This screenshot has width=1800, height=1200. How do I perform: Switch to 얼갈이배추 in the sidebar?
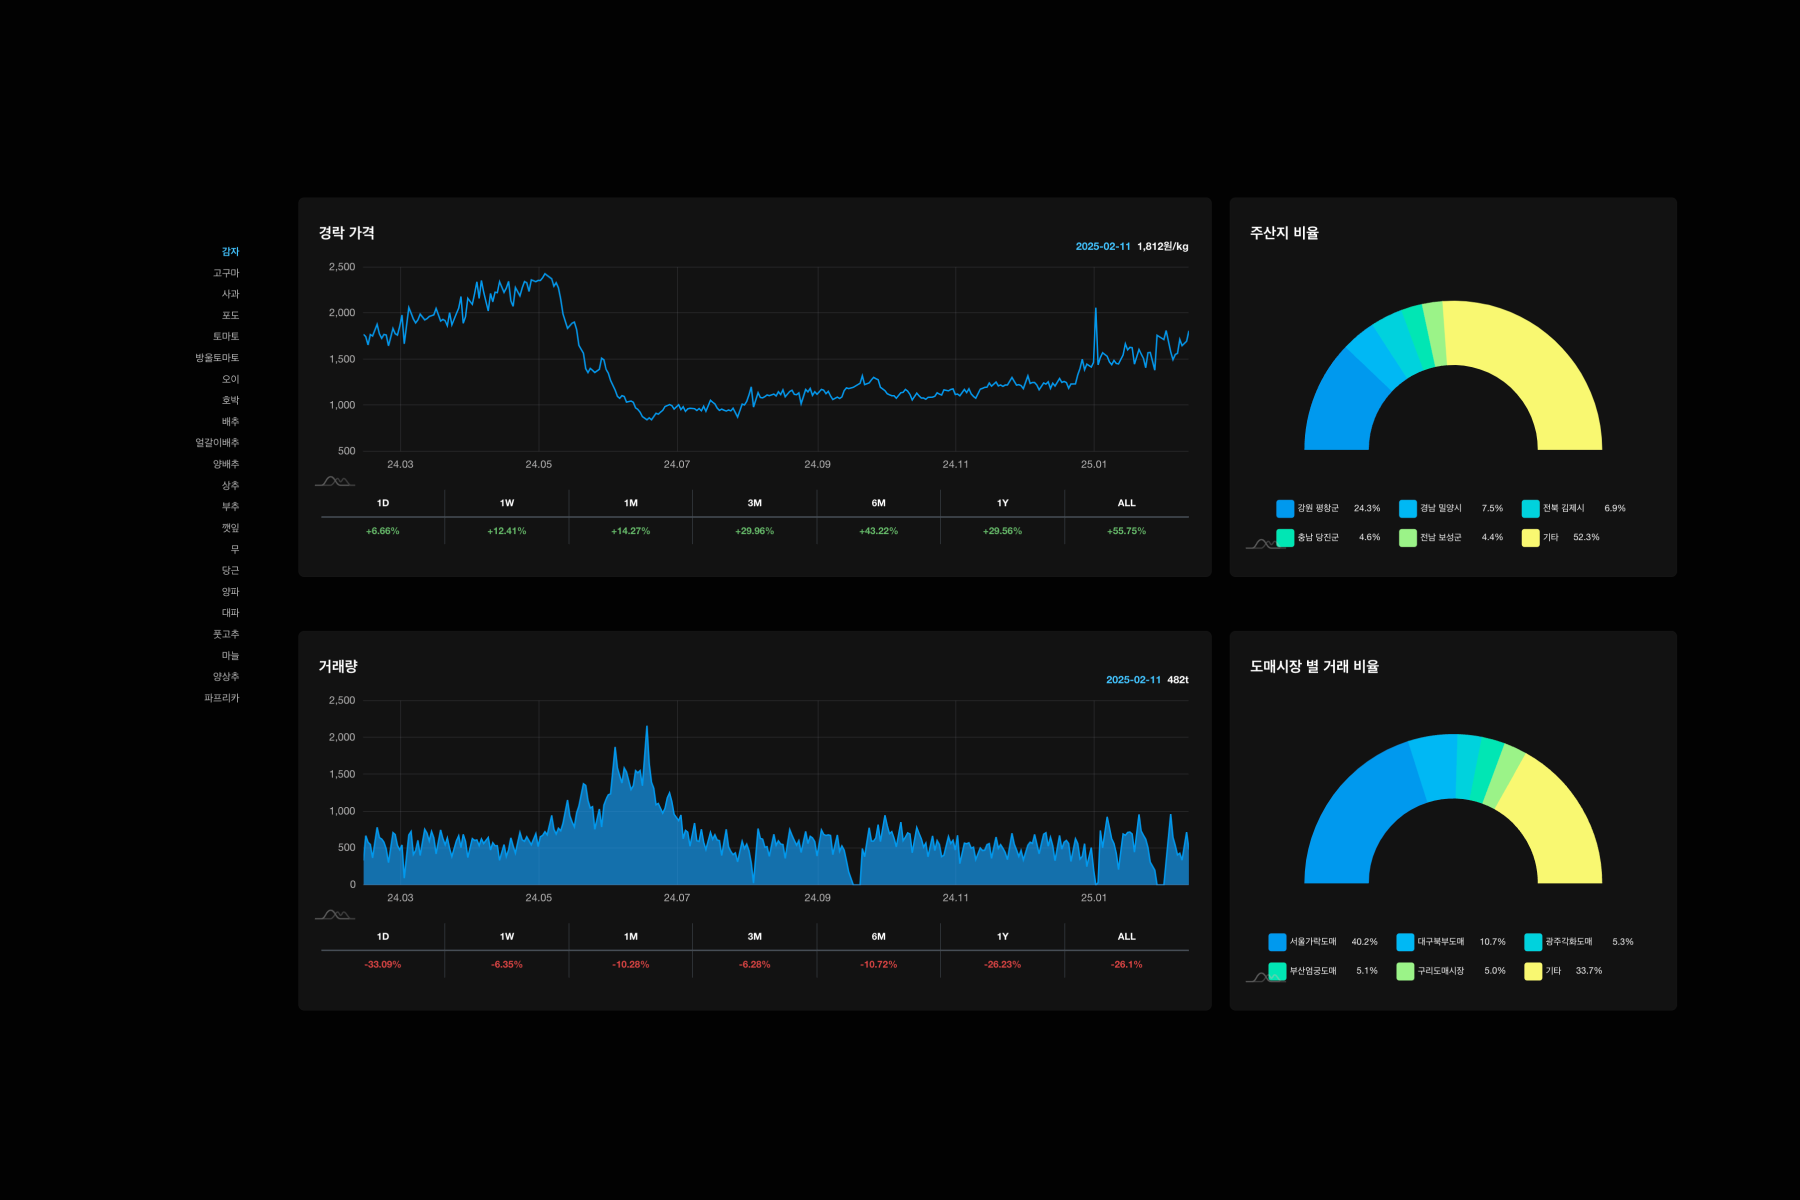pyautogui.click(x=217, y=443)
